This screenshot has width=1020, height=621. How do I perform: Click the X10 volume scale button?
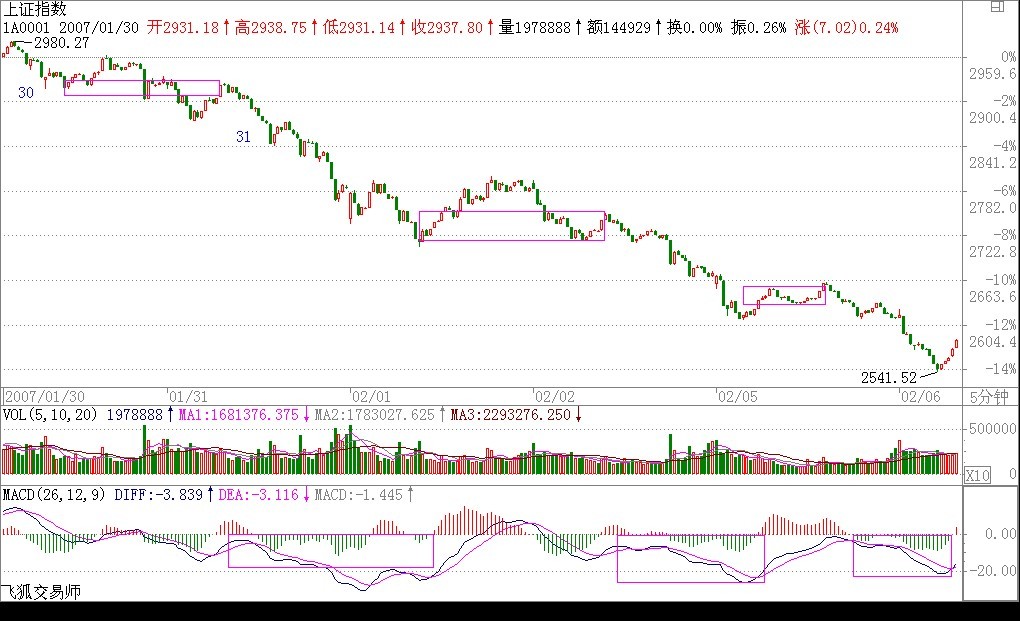[x=977, y=476]
